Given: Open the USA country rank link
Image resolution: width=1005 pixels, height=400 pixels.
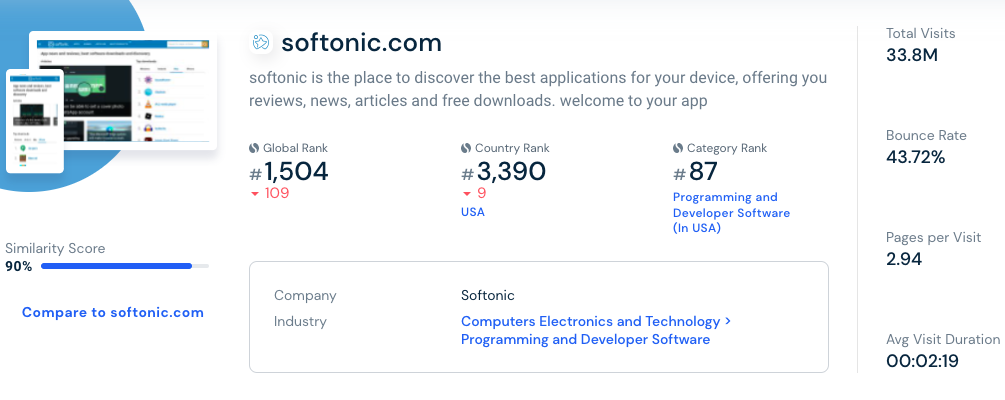Looking at the screenshot, I should click(x=473, y=212).
